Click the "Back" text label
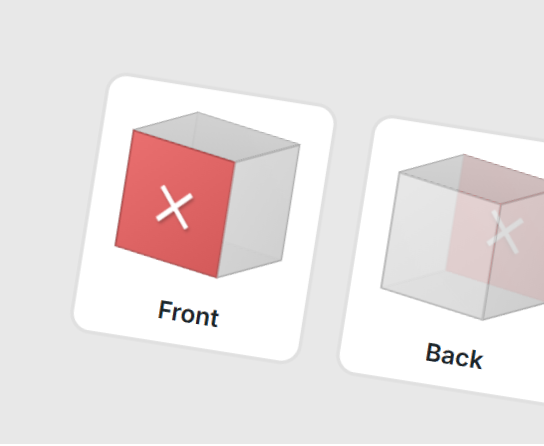 pyautogui.click(x=454, y=356)
